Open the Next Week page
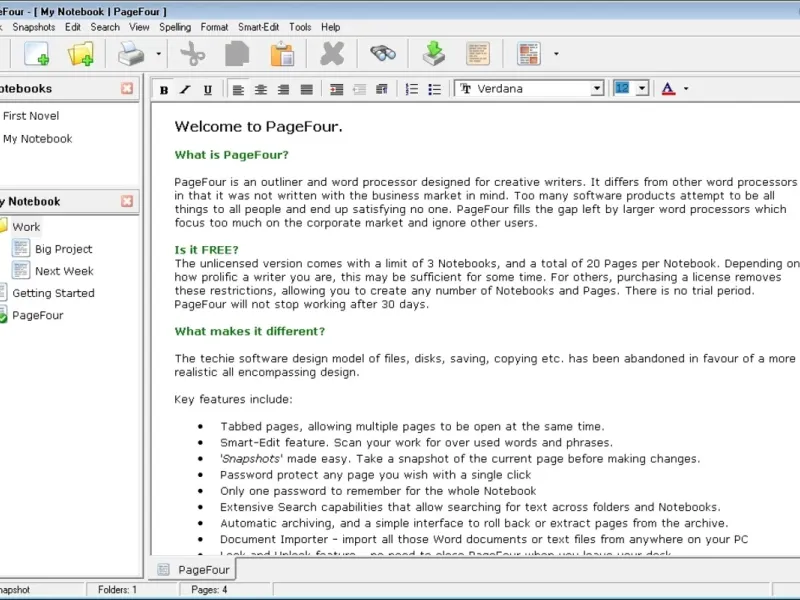This screenshot has width=800, height=600. [x=64, y=271]
